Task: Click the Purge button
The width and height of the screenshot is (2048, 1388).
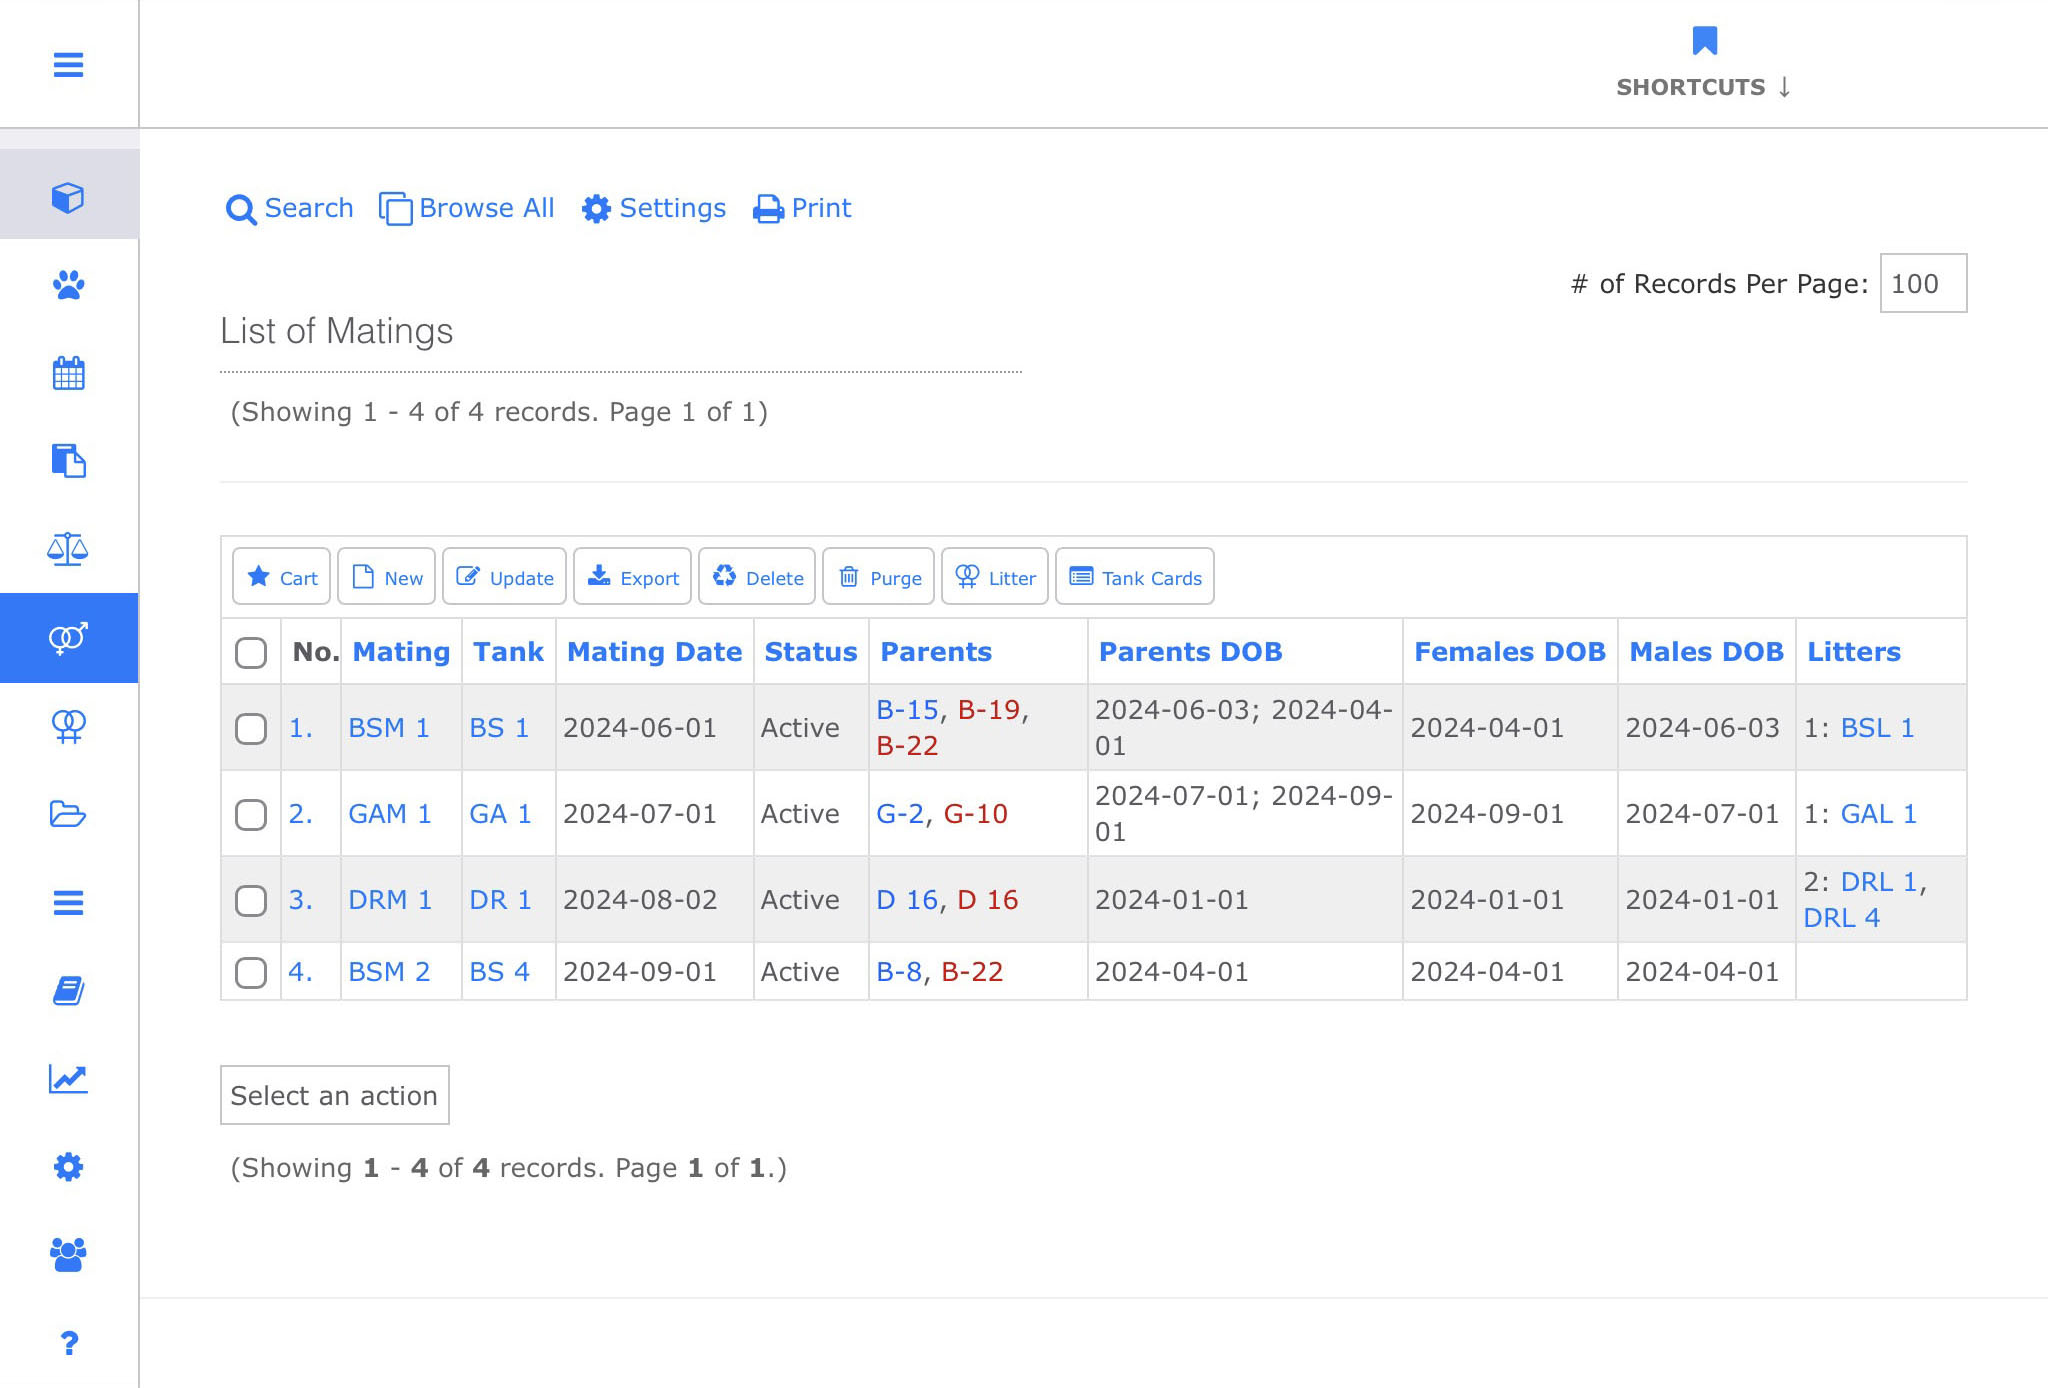Action: (x=879, y=577)
